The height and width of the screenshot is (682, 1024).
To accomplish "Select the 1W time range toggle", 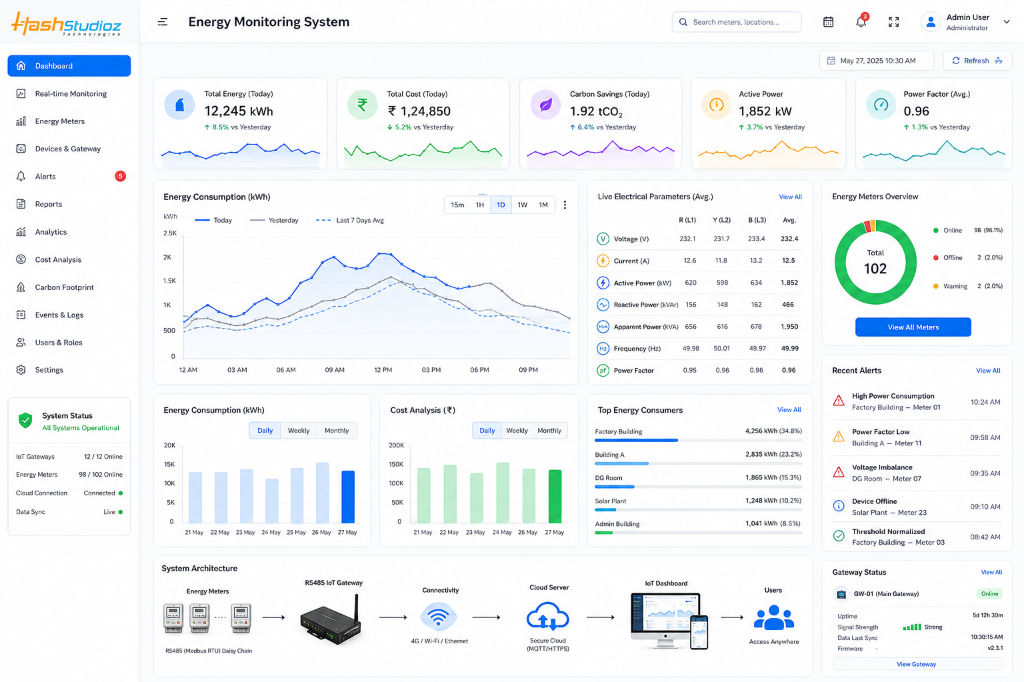I will (x=522, y=205).
